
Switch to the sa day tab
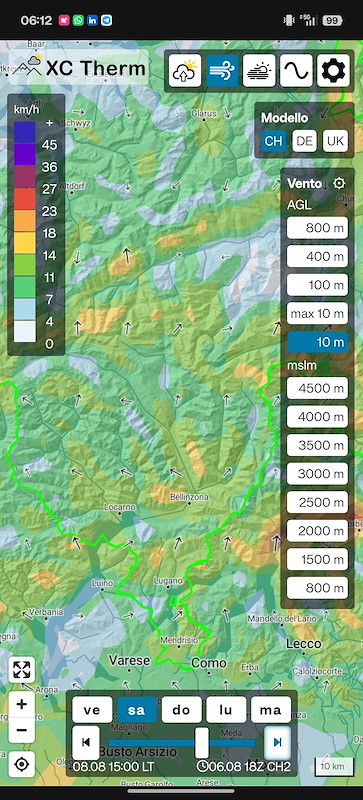[x=137, y=710]
